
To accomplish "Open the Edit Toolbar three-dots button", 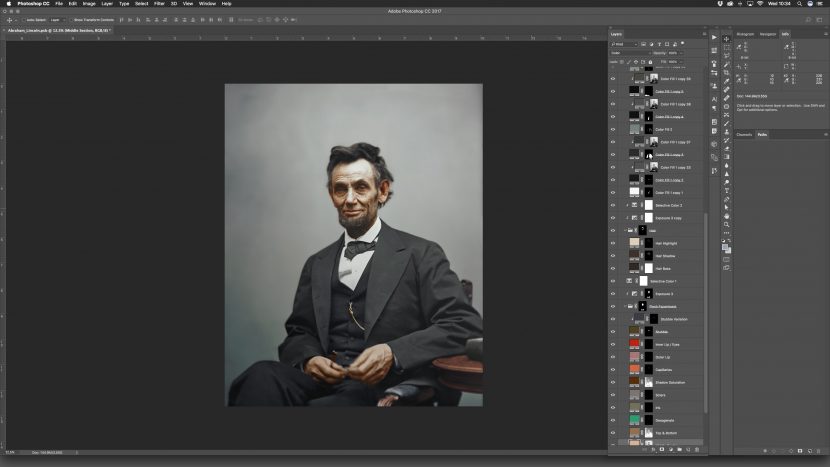I will pyautogui.click(x=726, y=233).
